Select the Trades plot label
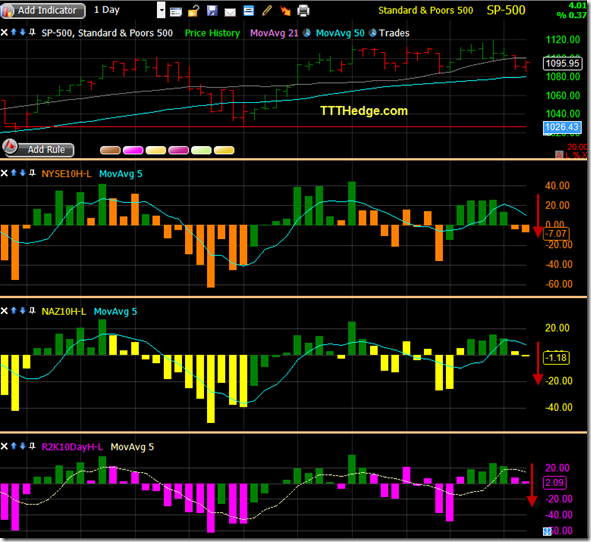Screen dimensions: 591x542 click(x=394, y=33)
